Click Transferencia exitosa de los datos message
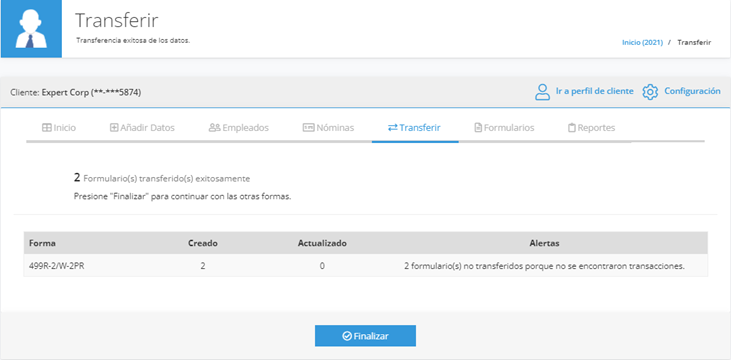The width and height of the screenshot is (731, 360). coord(133,41)
